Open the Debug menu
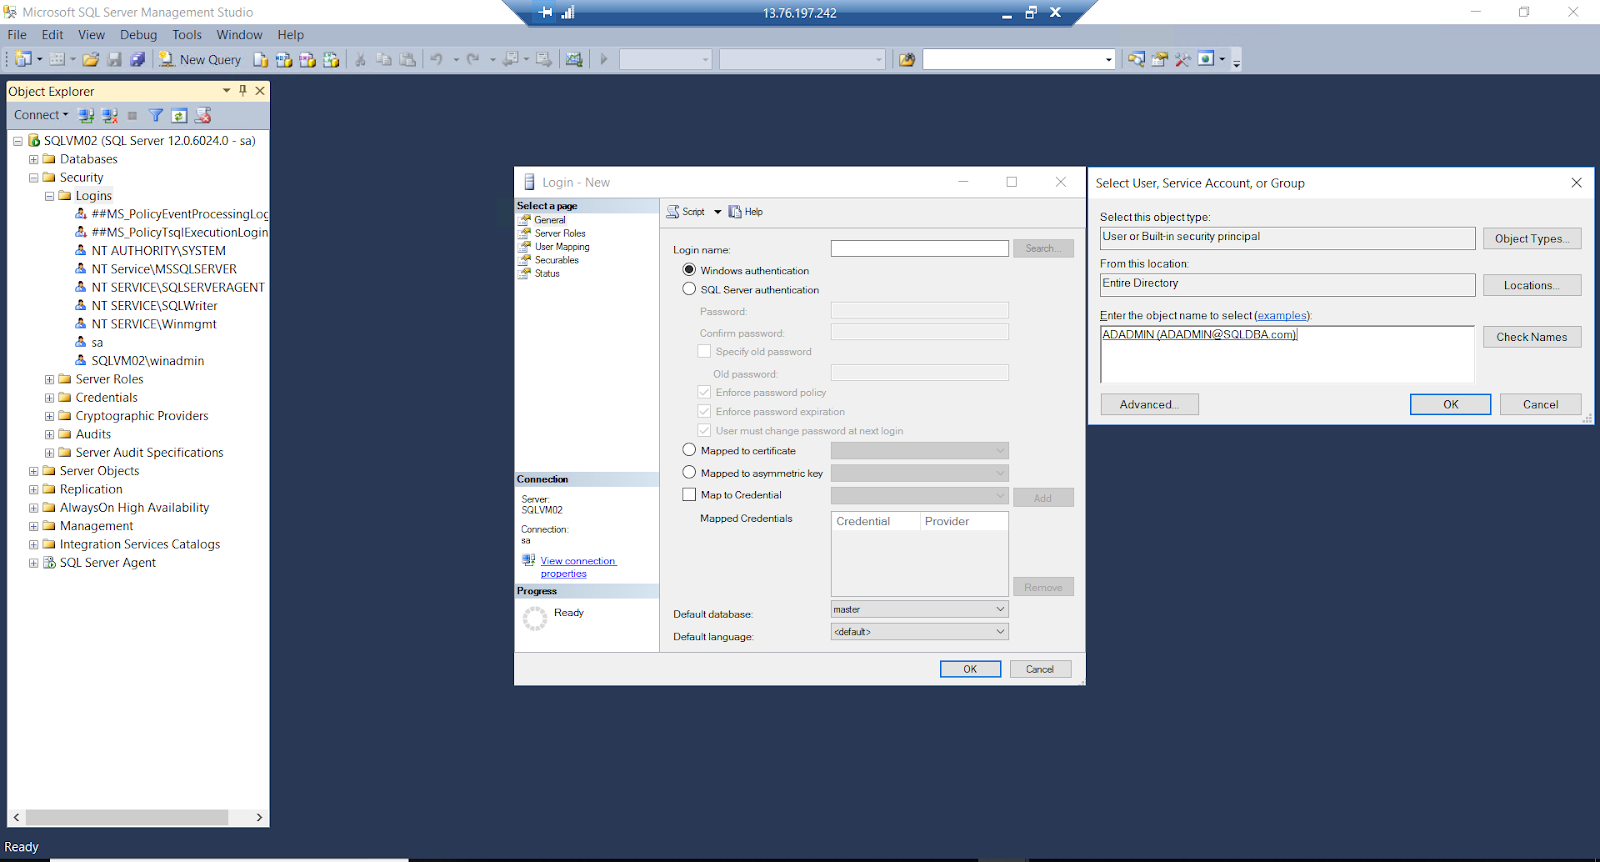The height and width of the screenshot is (862, 1600). click(139, 34)
